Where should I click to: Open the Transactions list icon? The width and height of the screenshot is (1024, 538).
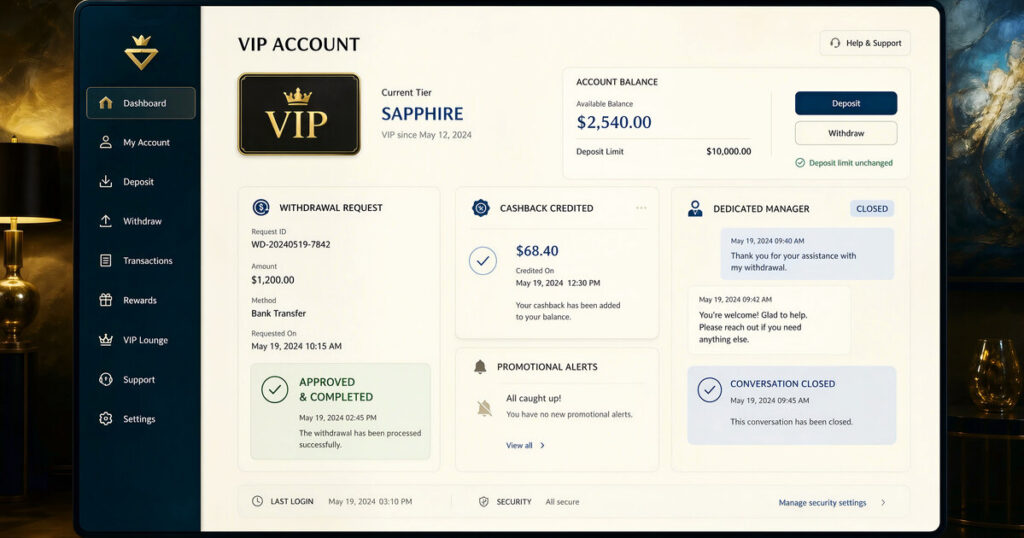pos(106,261)
